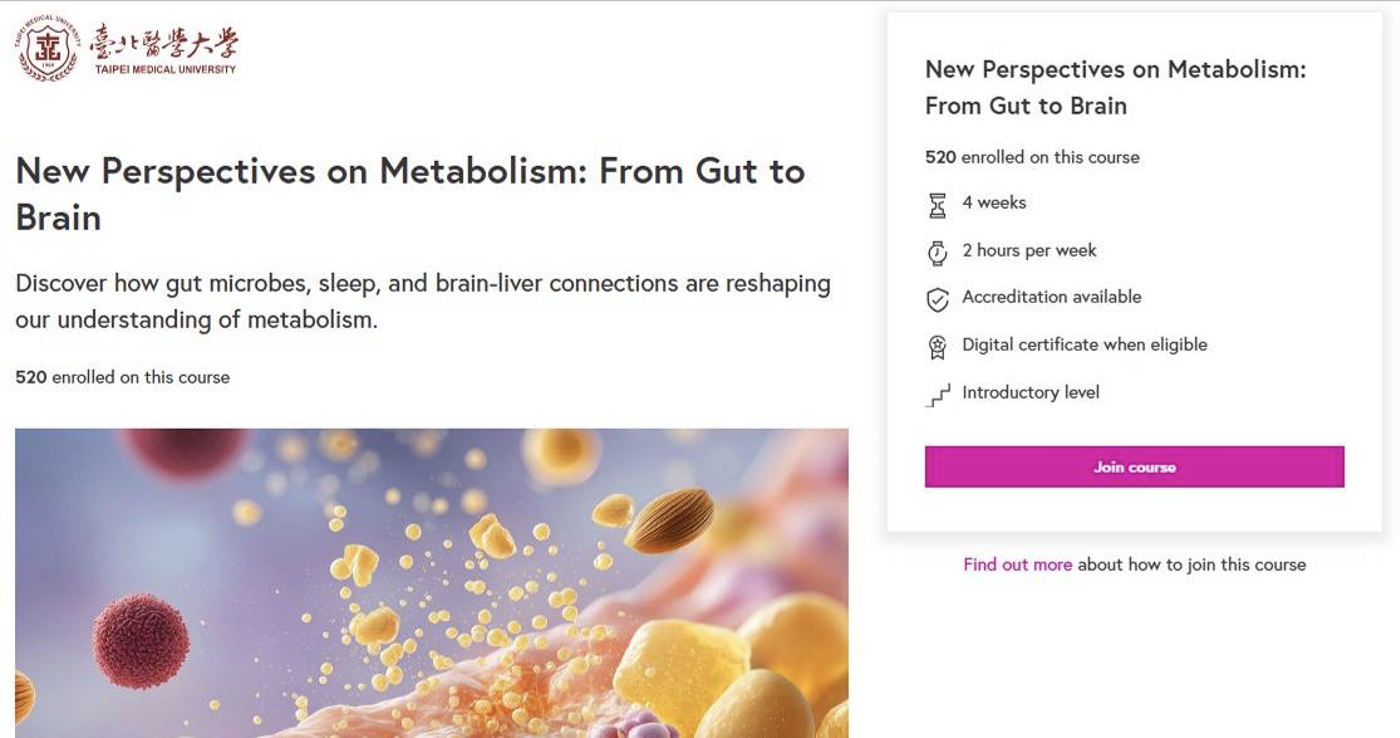Click the stopwatch icon beside 2 hours per week
This screenshot has height=738, width=1400.
point(937,253)
